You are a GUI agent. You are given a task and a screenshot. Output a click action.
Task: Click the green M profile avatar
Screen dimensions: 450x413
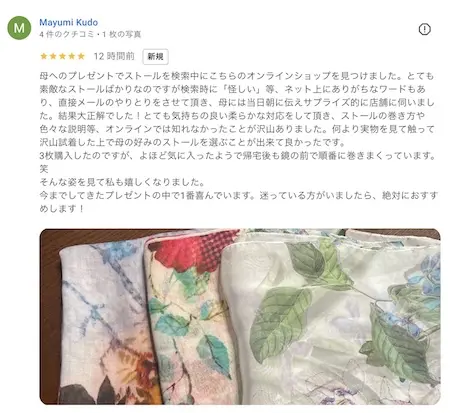pos(19,28)
